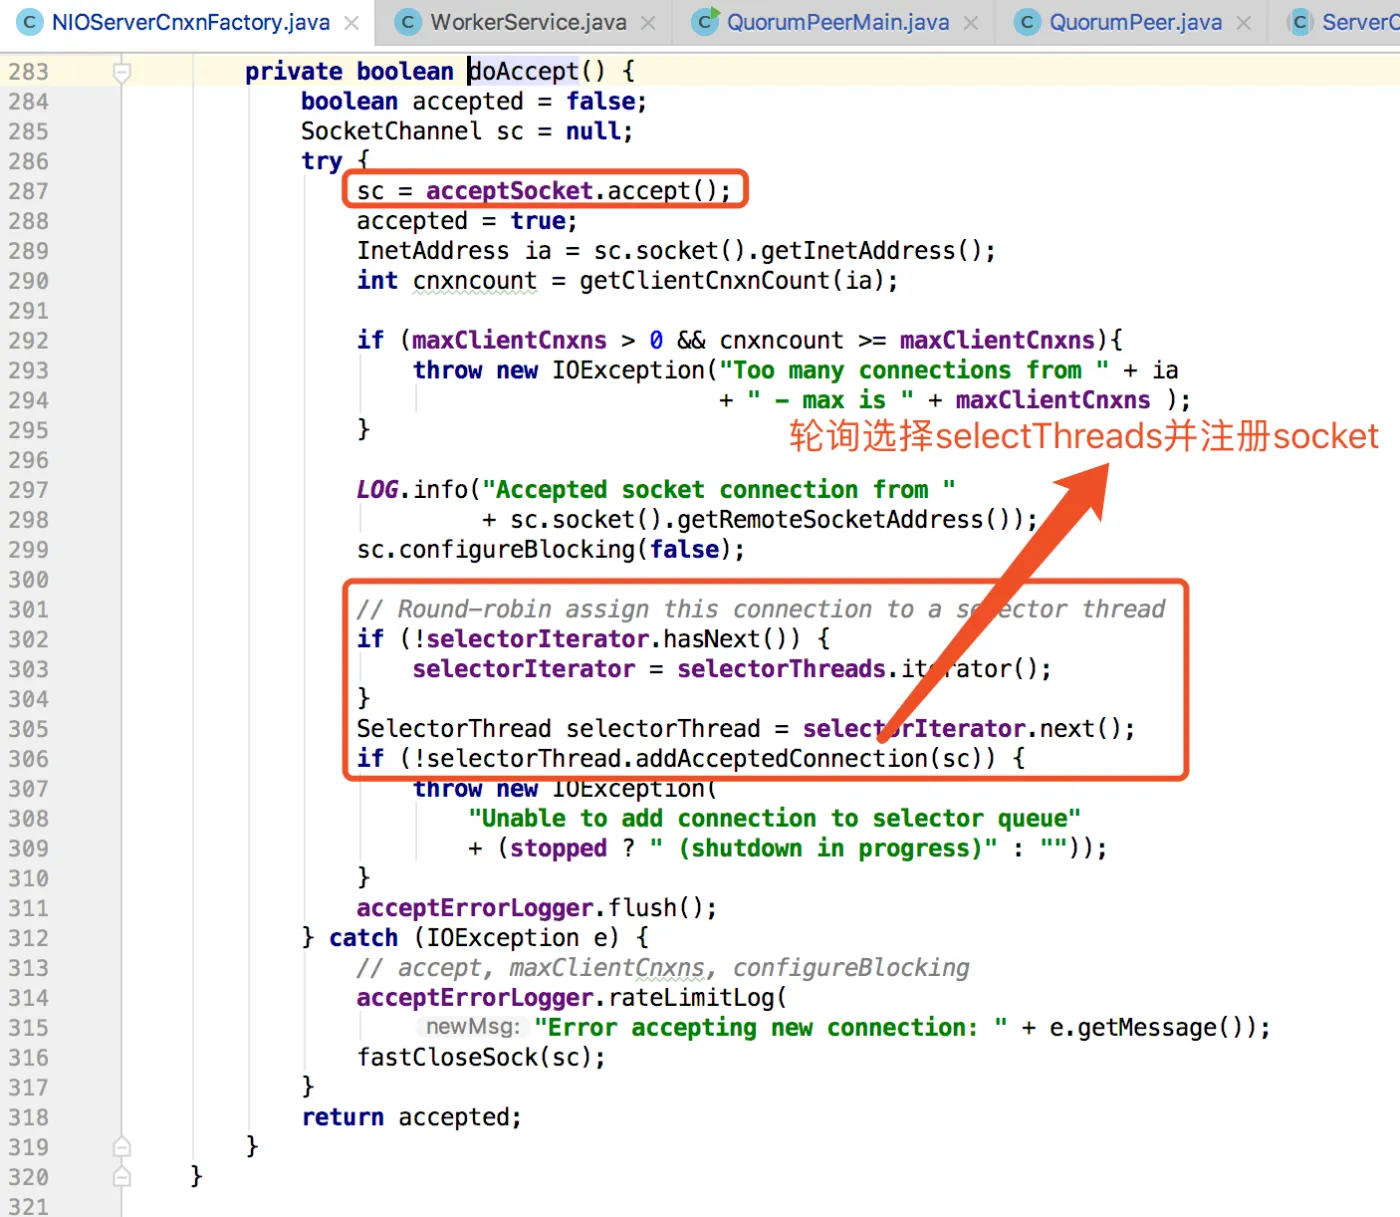Click the class icon on the partially visible ServerC tab

[1300, 22]
